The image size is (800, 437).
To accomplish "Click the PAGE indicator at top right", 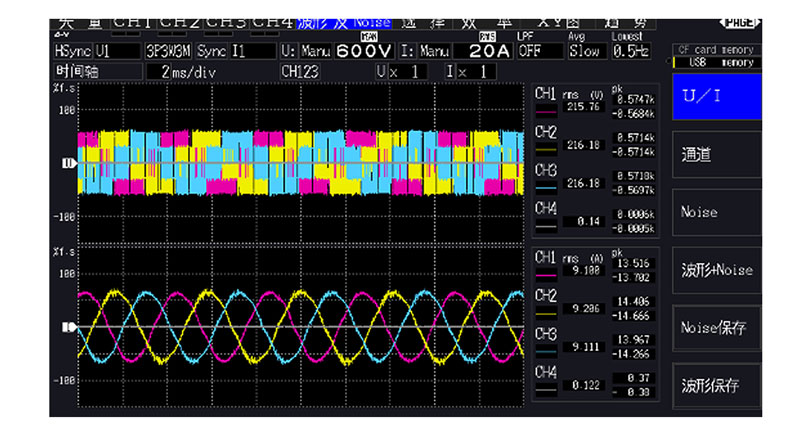I will click(x=740, y=23).
